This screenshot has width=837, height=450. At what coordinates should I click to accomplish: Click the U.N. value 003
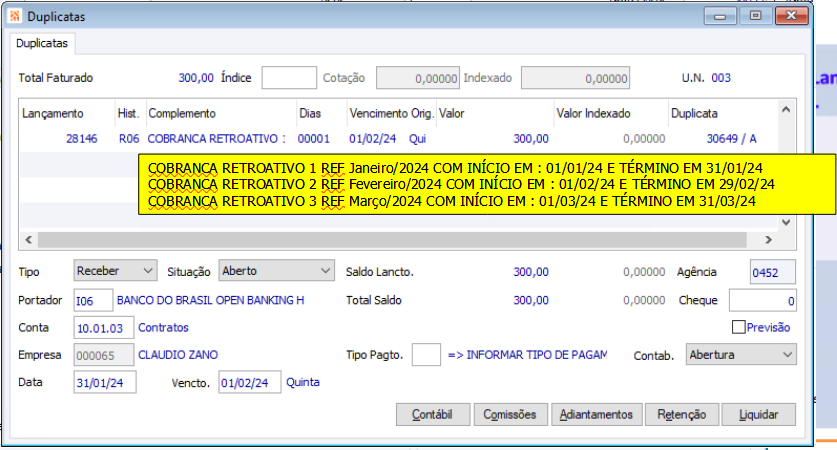(721, 78)
